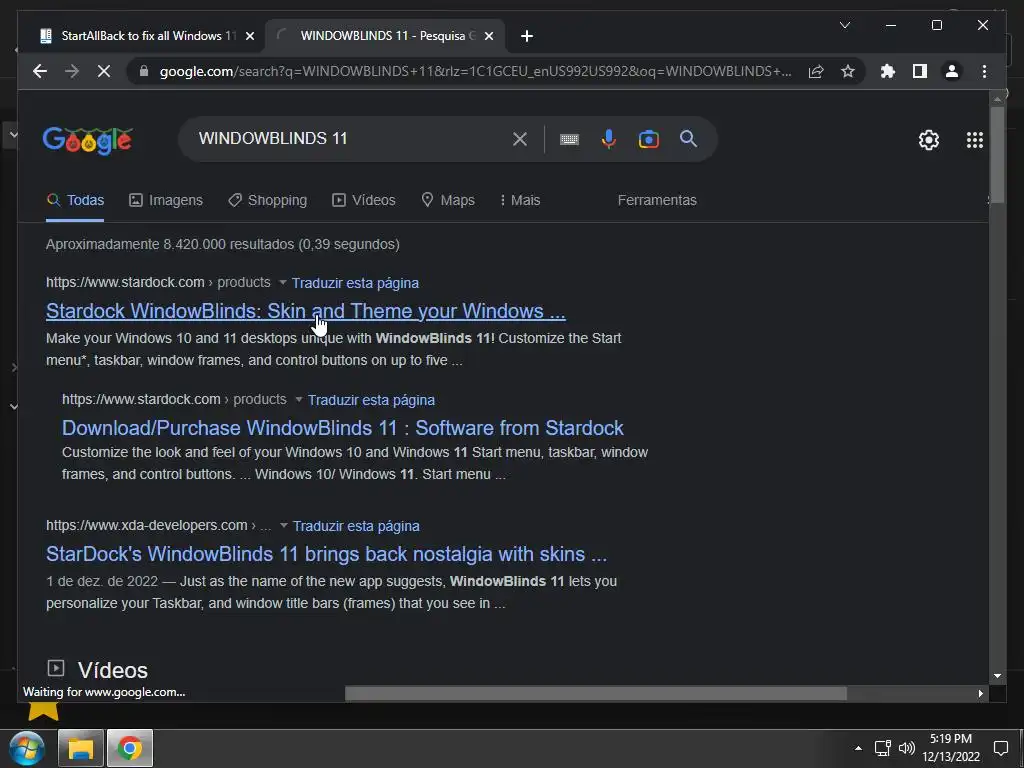This screenshot has height=768, width=1024.
Task: Close the StartAllBack tab
Action: 249,36
